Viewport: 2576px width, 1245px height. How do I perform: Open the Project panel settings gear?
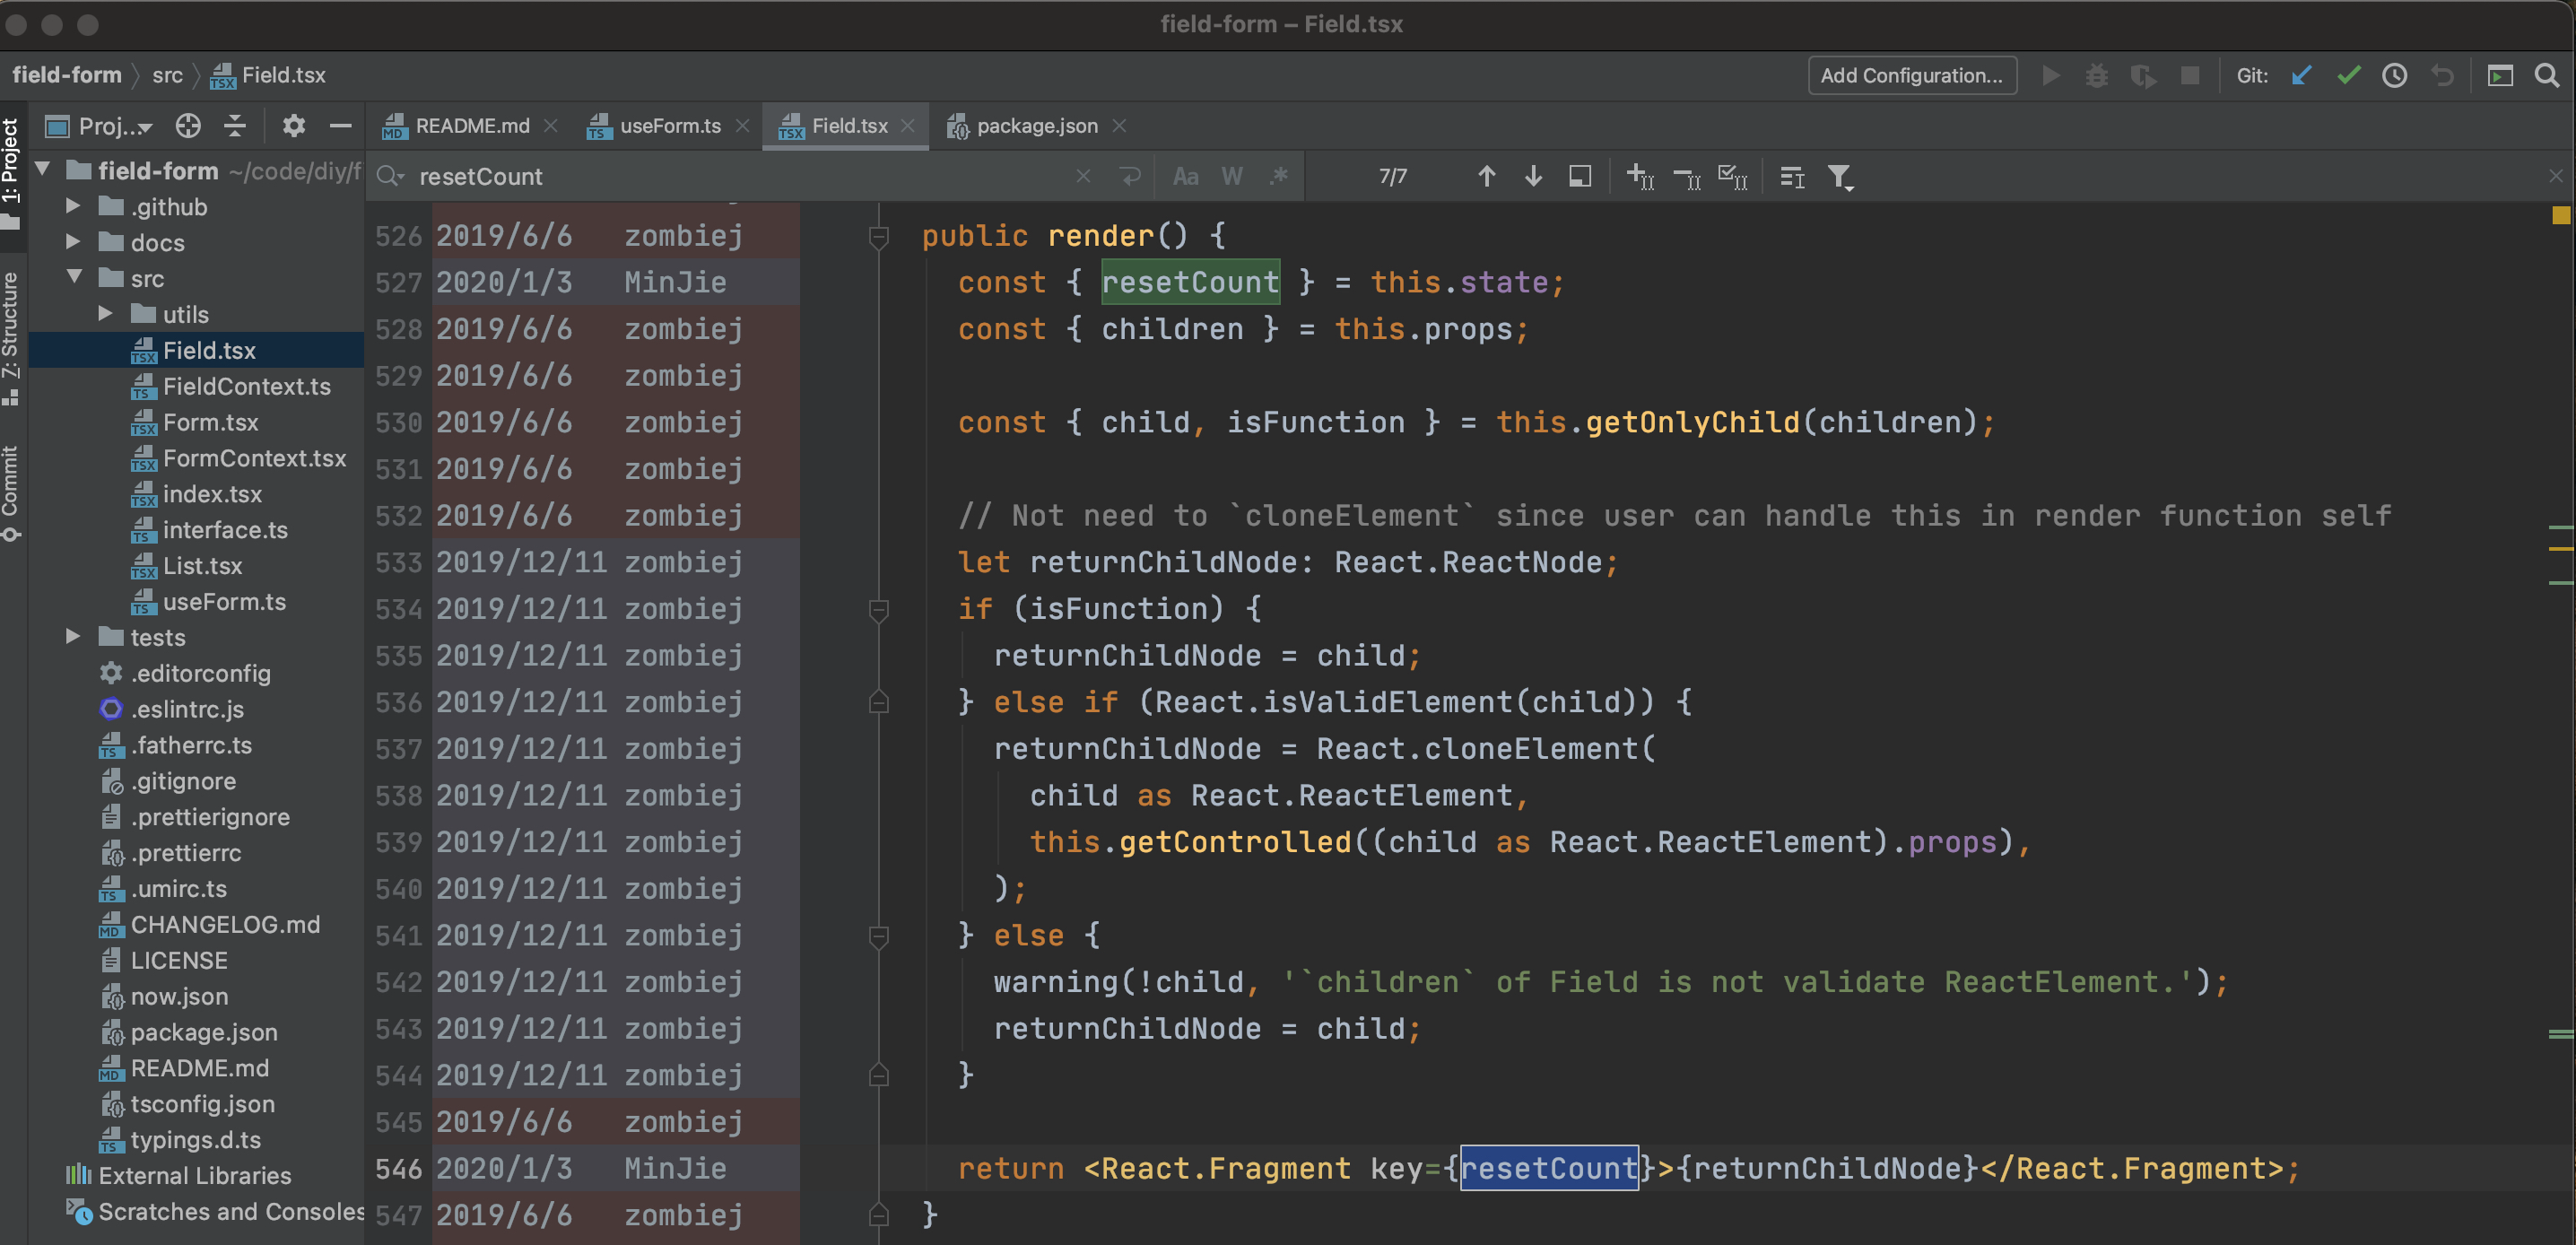click(293, 125)
